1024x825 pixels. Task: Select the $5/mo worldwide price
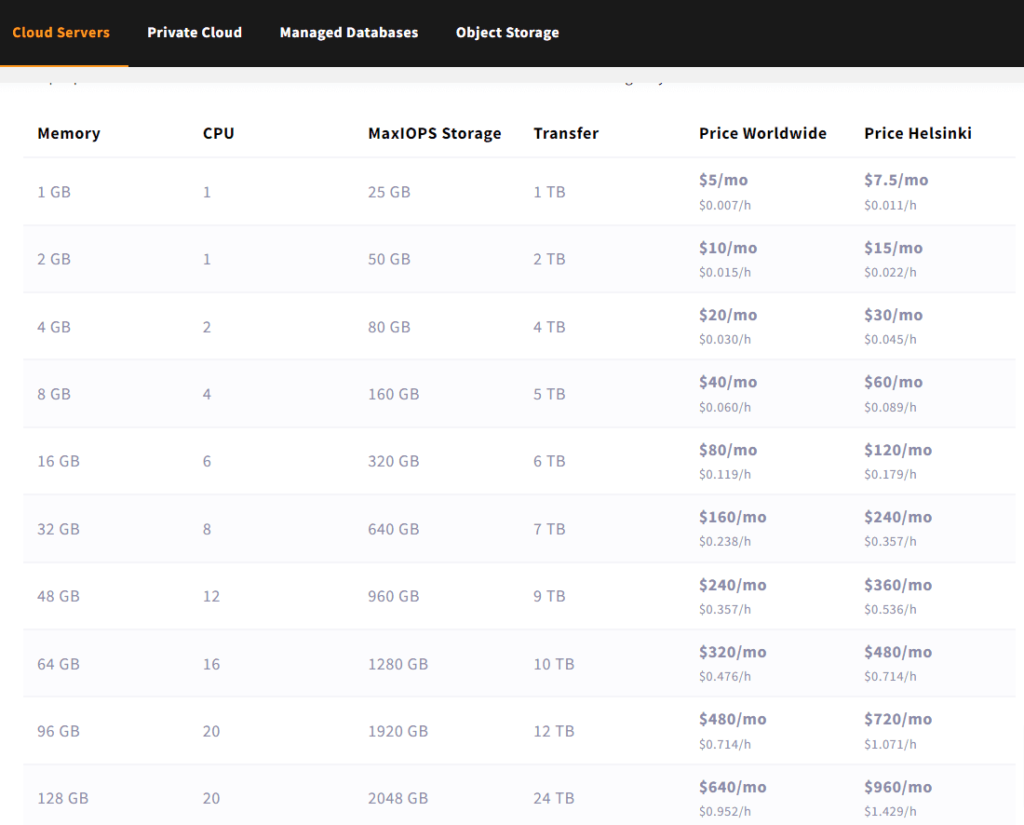tap(723, 180)
